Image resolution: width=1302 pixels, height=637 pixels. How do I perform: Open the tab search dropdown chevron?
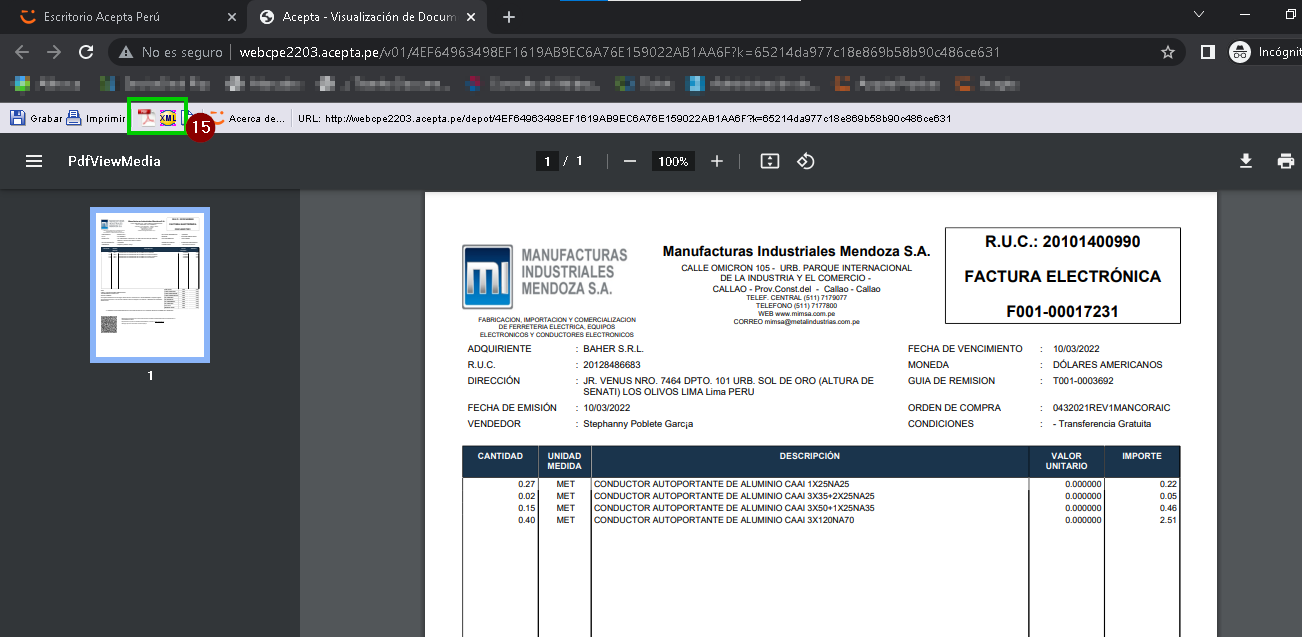(x=1199, y=14)
